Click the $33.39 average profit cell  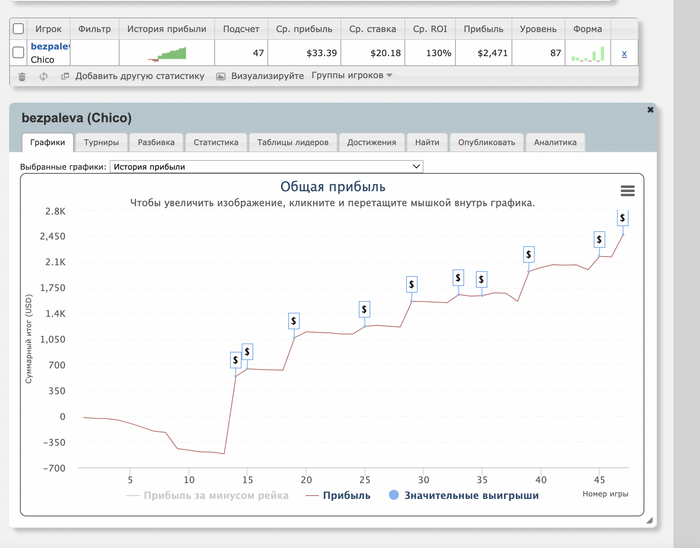click(304, 53)
